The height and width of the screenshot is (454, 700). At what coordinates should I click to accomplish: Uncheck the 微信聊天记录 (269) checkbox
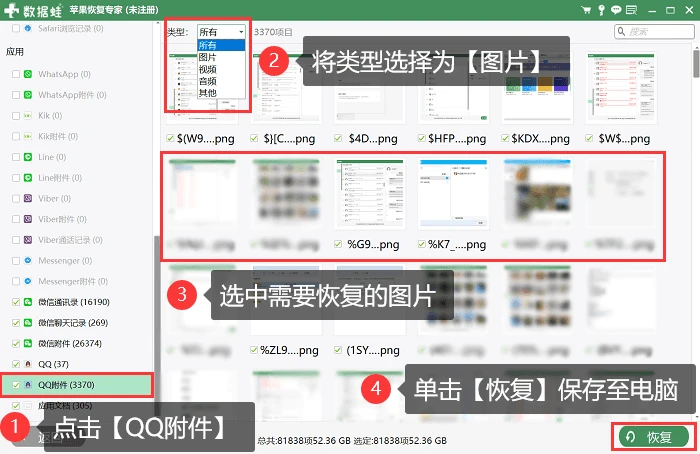pos(16,323)
